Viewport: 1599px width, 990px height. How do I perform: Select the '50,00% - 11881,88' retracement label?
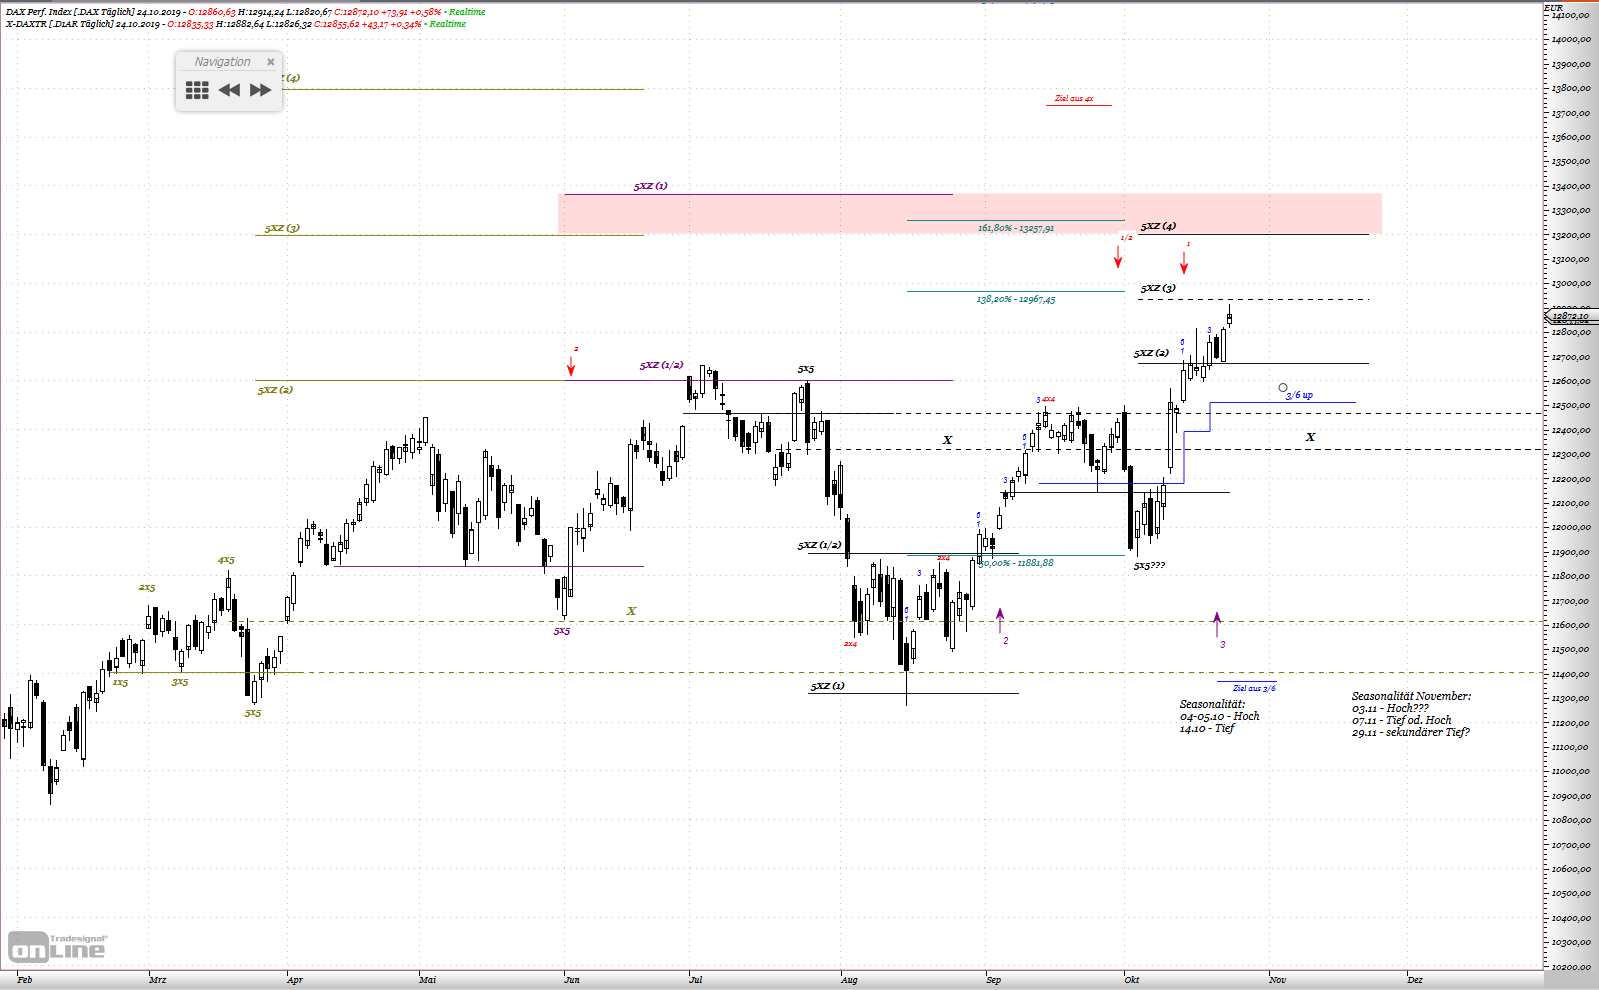pos(1016,563)
